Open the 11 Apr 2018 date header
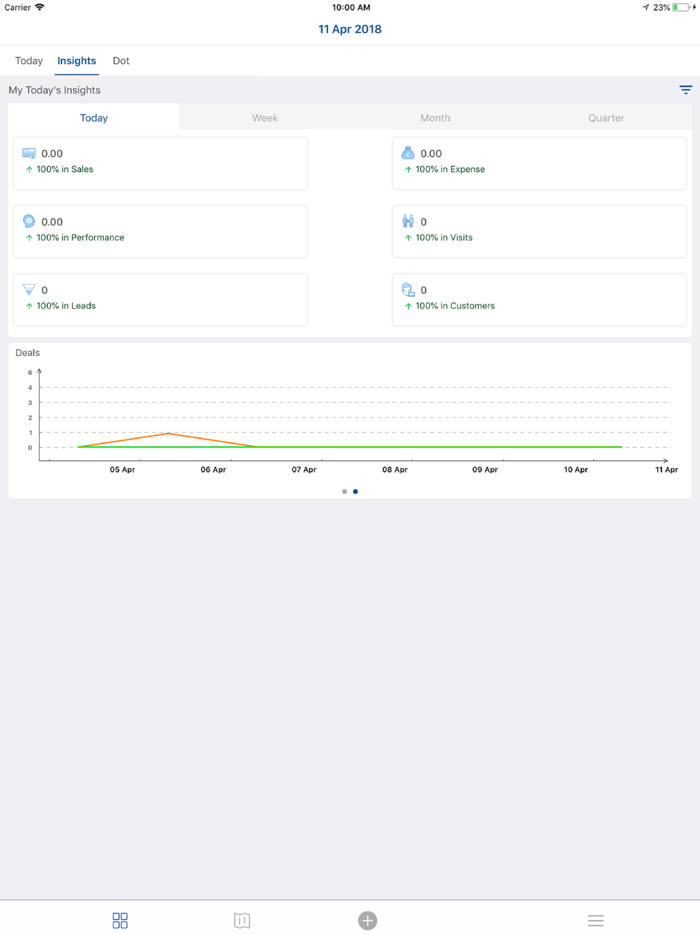 (x=350, y=29)
